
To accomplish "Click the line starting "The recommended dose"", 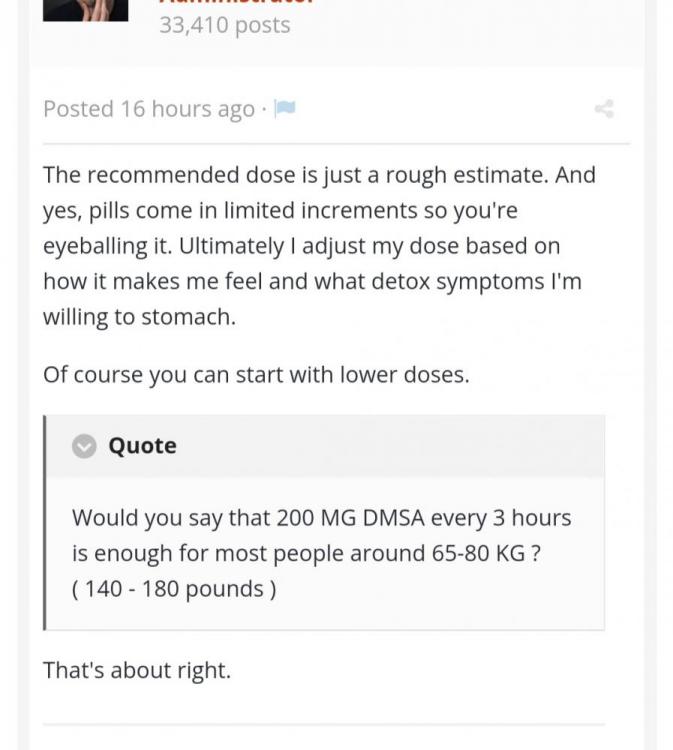I will [320, 175].
